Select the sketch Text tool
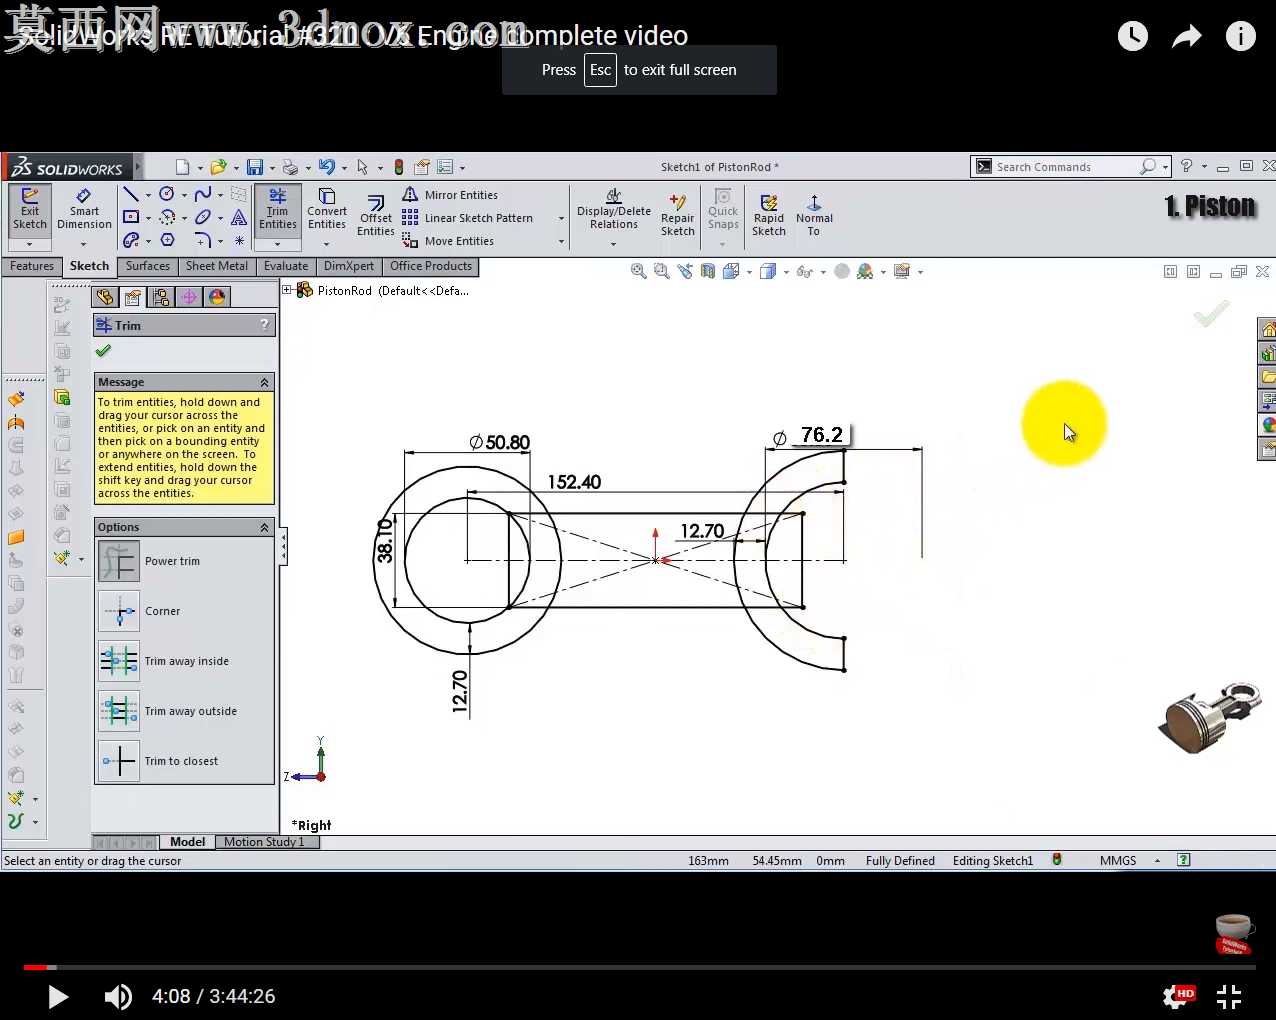This screenshot has width=1276, height=1020. pos(239,217)
